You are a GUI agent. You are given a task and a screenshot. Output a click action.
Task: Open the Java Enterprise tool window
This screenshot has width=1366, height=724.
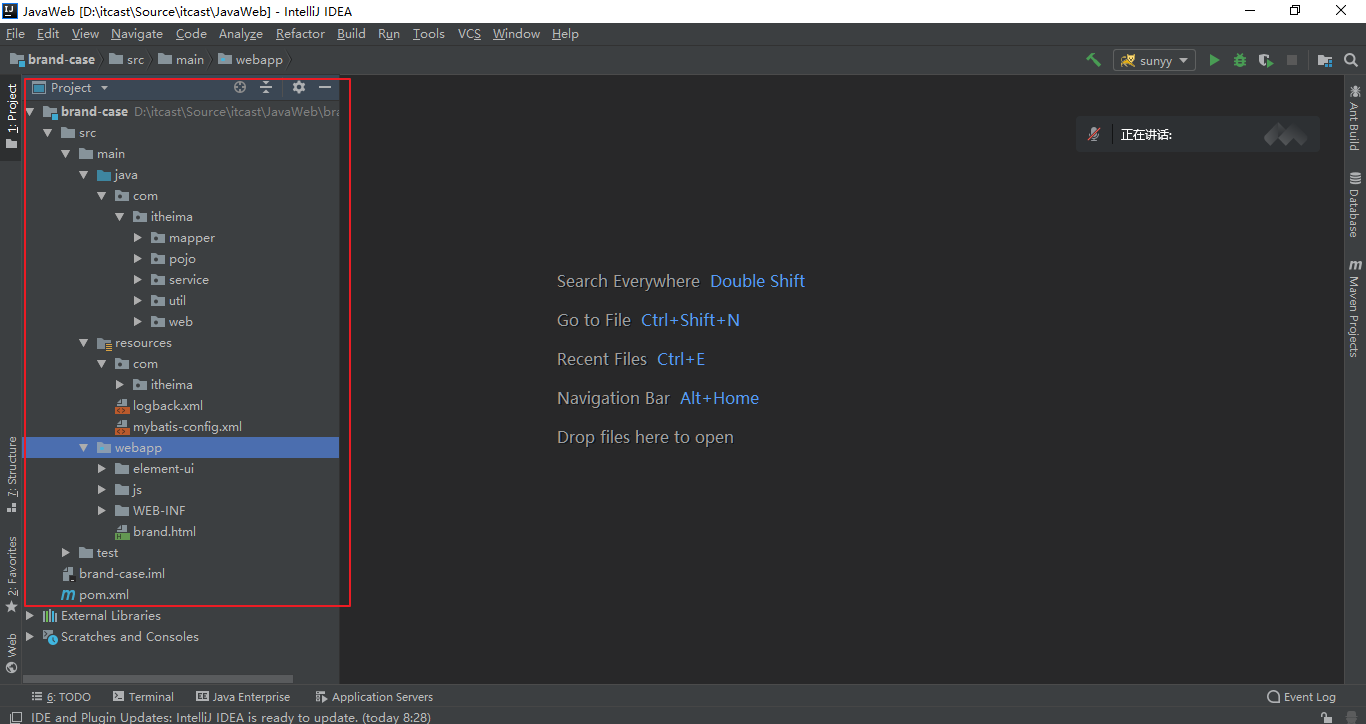(243, 697)
